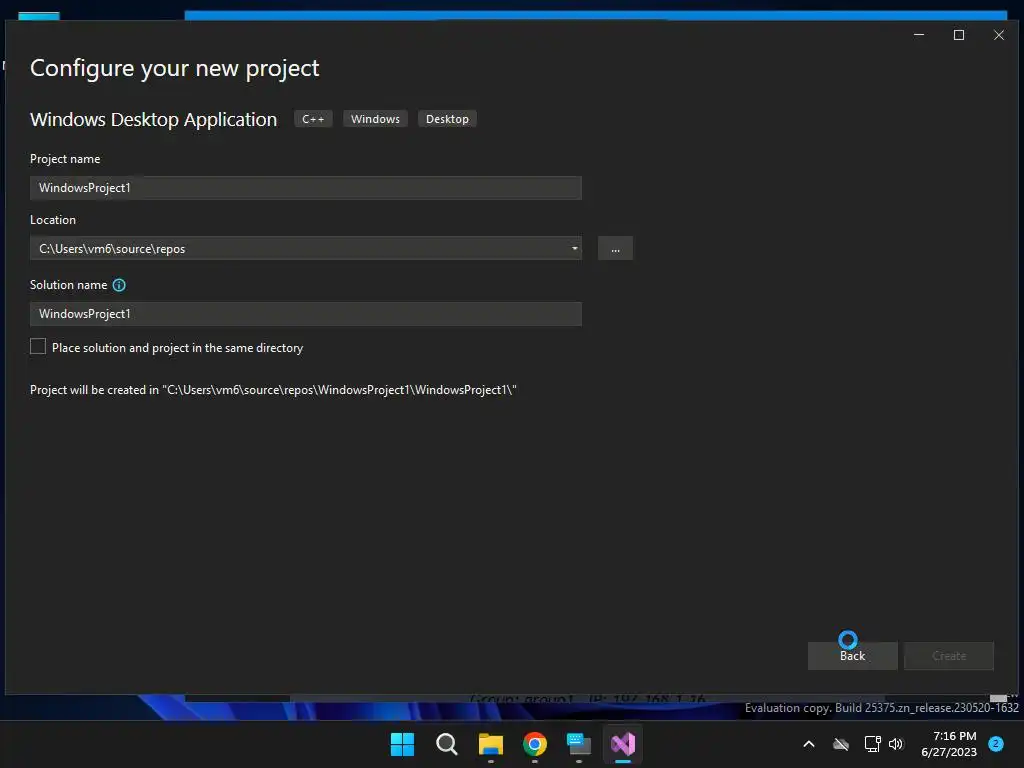The height and width of the screenshot is (768, 1024).
Task: Enable Place solution and project in same directory
Action: coord(38,347)
